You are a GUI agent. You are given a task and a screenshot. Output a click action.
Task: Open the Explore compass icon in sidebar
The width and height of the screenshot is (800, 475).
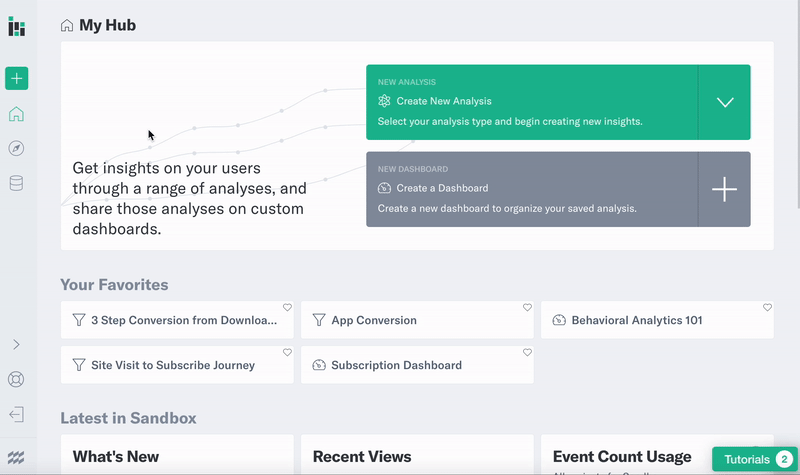(x=16, y=148)
